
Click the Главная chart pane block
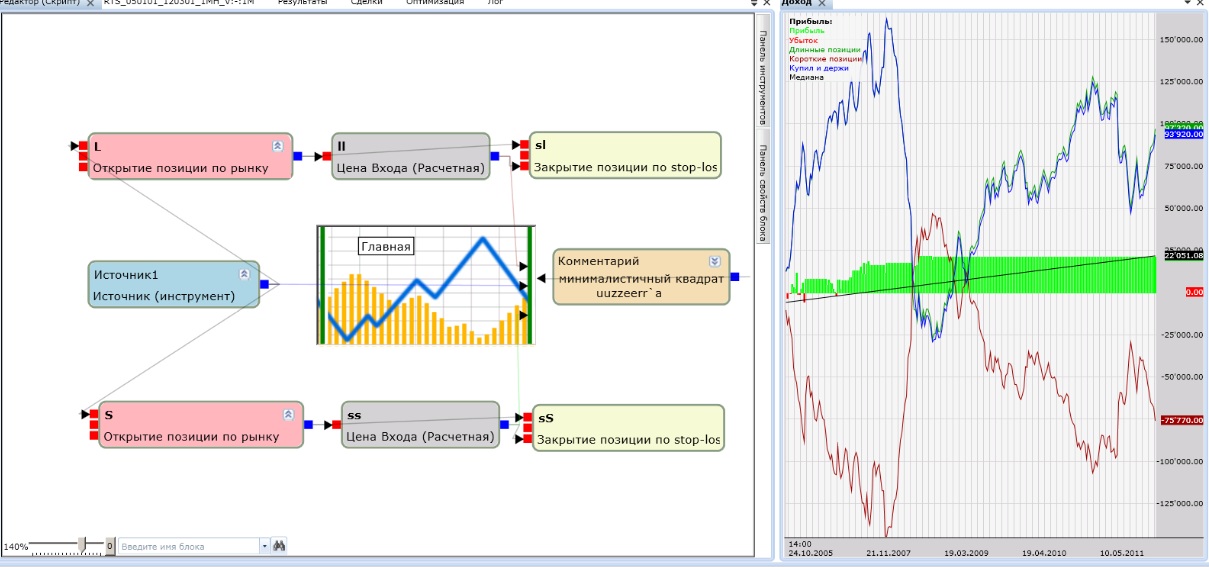[426, 286]
